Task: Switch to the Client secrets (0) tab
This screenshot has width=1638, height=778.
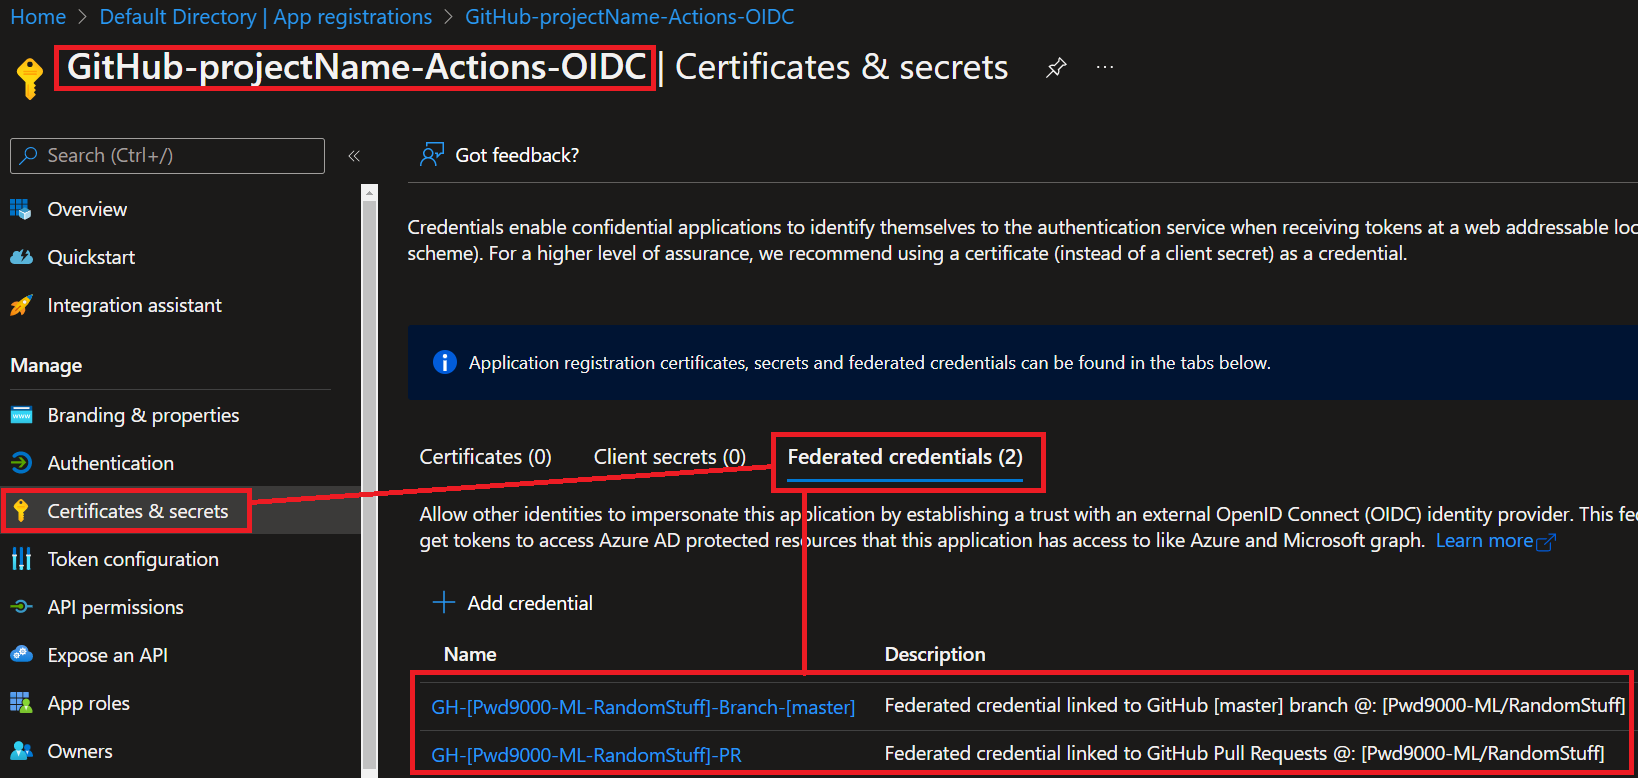Action: coord(670,457)
